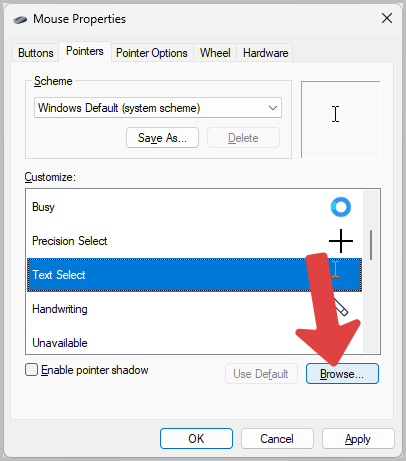Click the Save As button
406x461 pixels.
[x=162, y=138]
